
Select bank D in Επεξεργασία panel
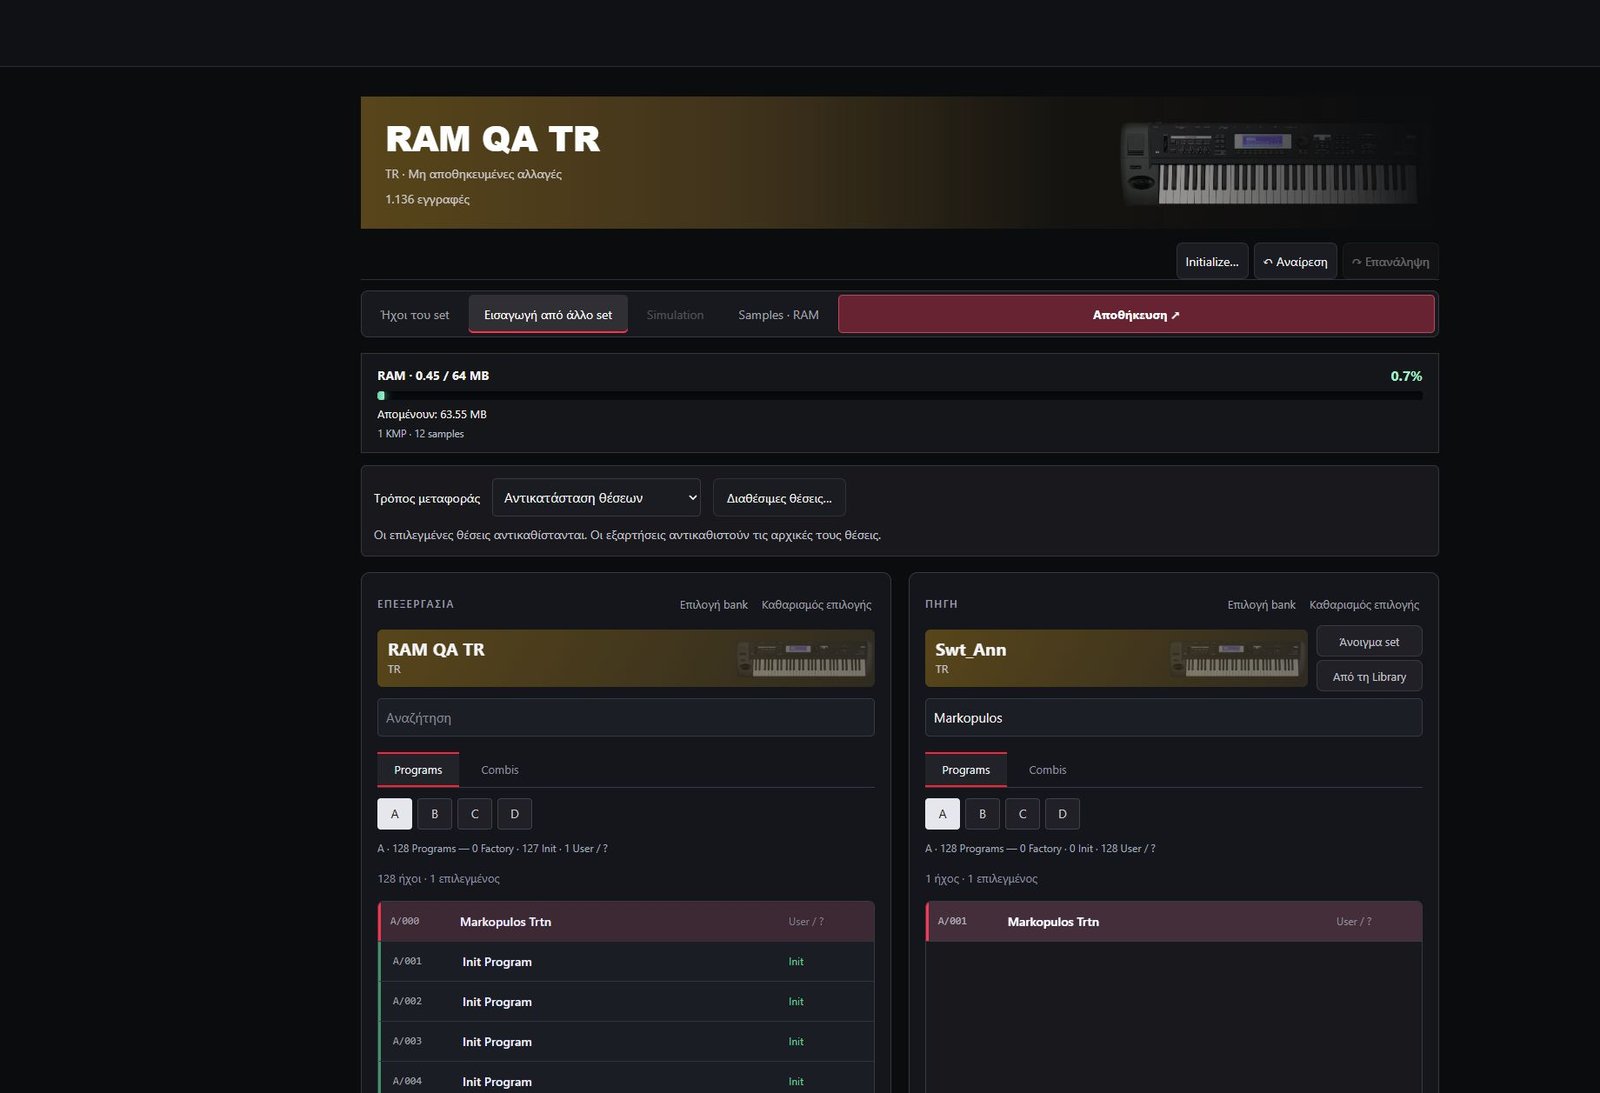pos(515,814)
